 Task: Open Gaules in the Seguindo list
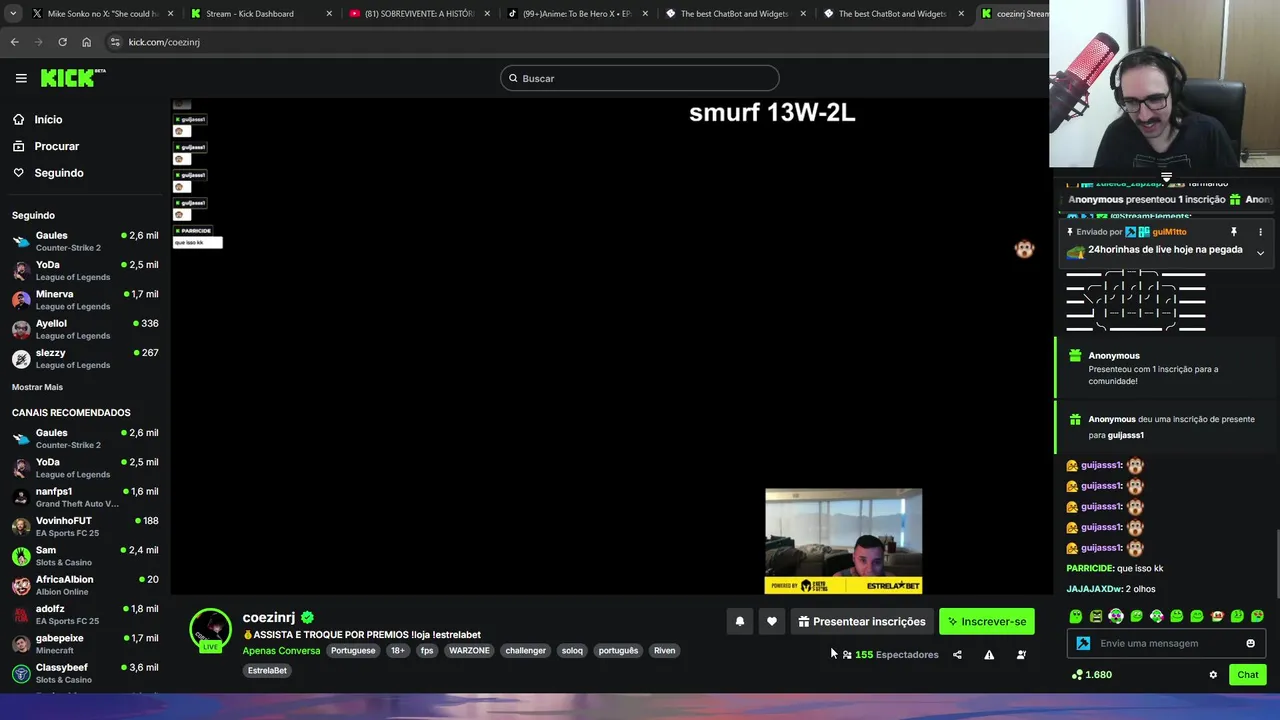(84, 241)
